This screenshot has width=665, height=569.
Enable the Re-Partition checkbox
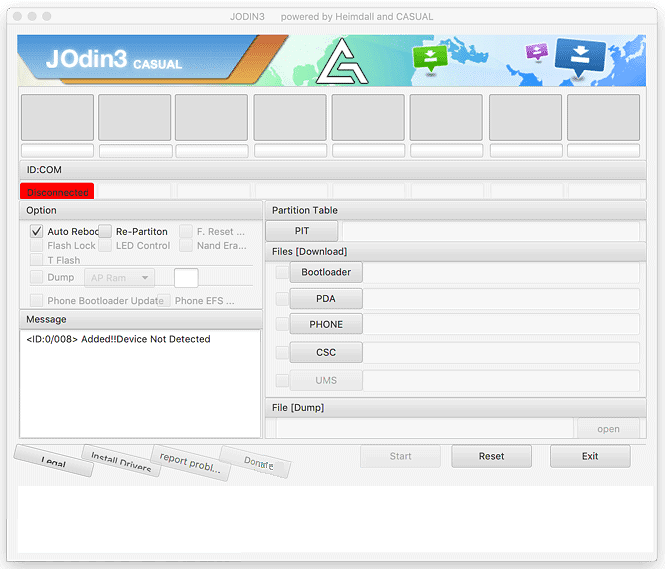tap(105, 231)
